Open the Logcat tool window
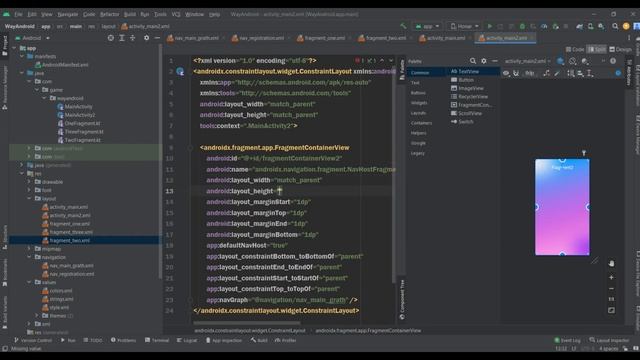This screenshot has width=640, height=360. point(187,340)
